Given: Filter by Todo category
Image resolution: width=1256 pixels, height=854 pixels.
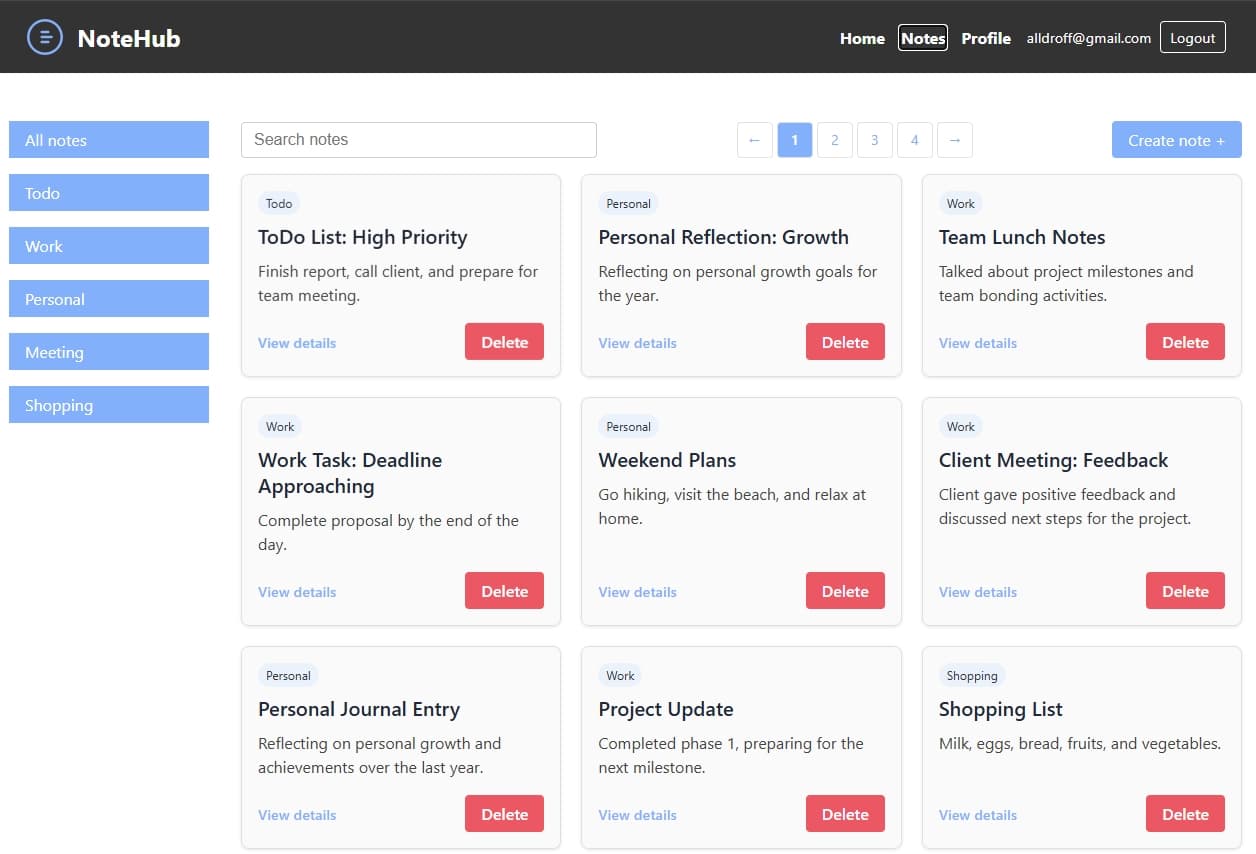Looking at the screenshot, I should click(x=109, y=193).
